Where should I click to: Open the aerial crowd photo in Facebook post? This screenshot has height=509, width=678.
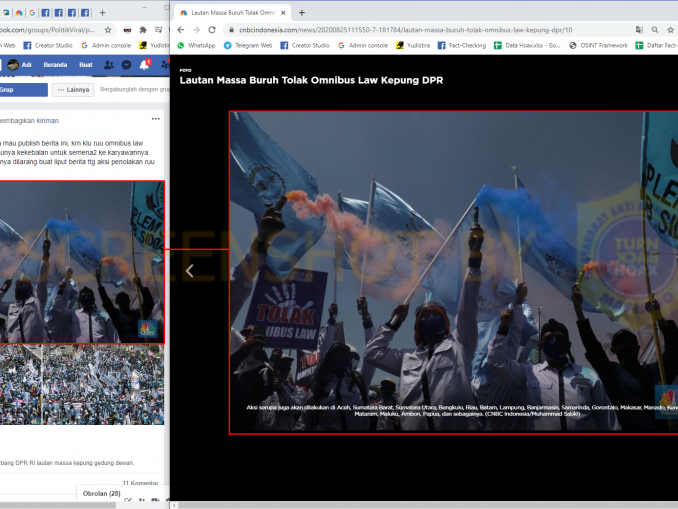[82, 384]
